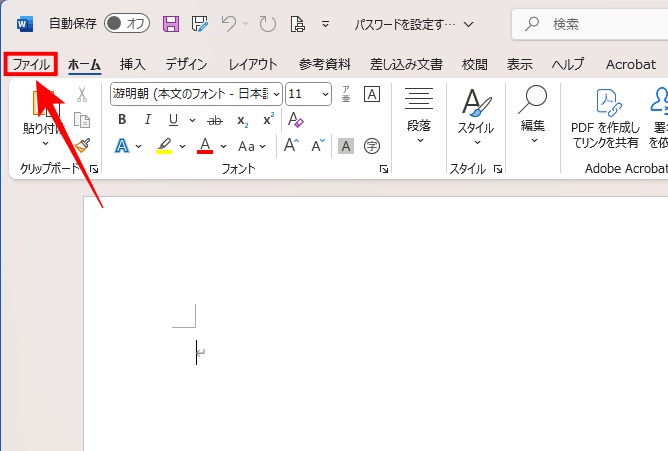Toggle subscript formatting
This screenshot has width=668, height=451.
coord(242,121)
